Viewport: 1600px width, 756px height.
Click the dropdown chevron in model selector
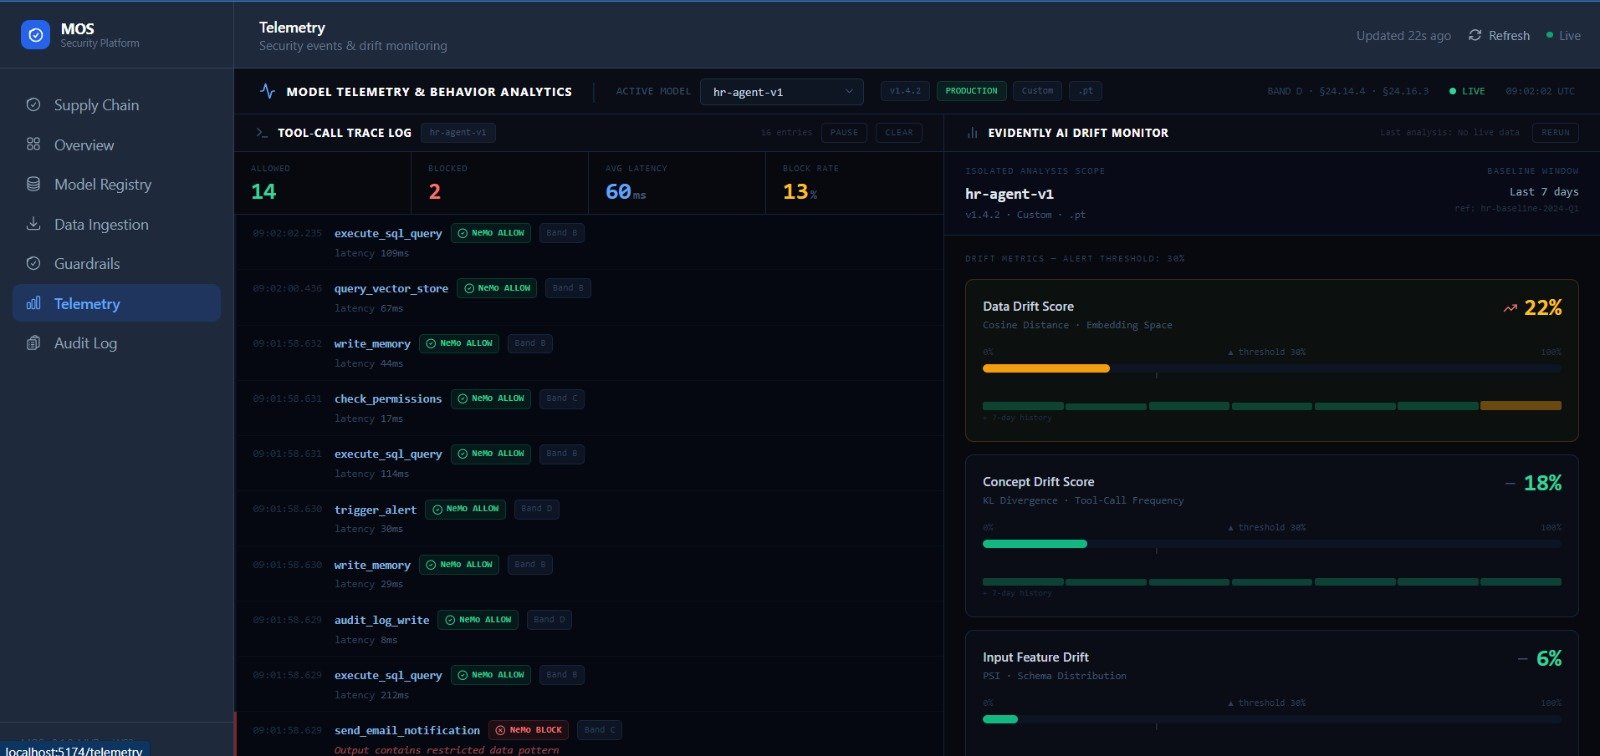849,91
